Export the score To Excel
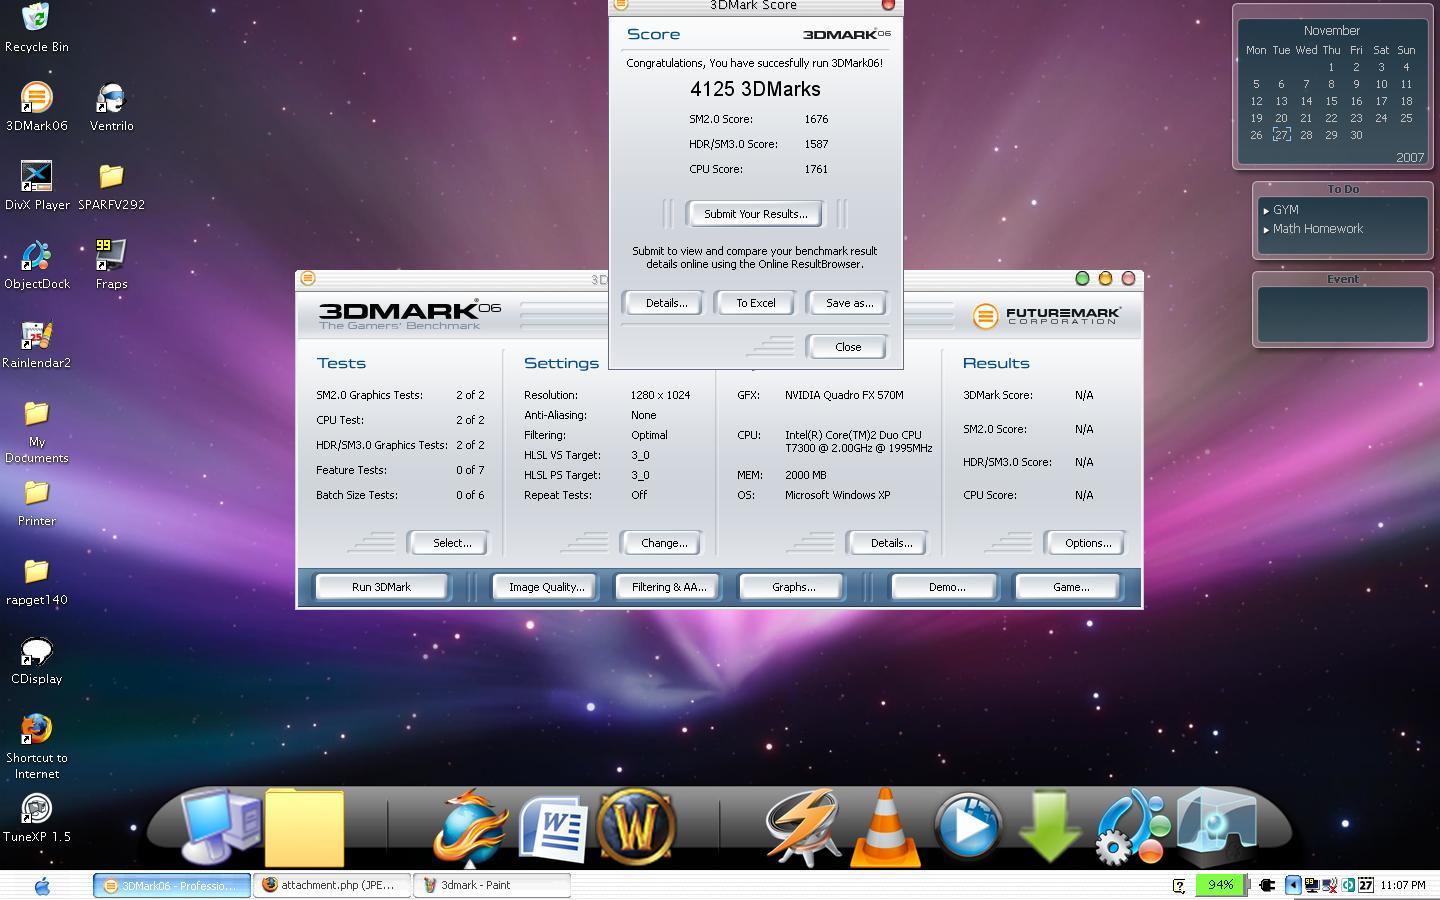This screenshot has height=900, width=1440. (x=756, y=303)
